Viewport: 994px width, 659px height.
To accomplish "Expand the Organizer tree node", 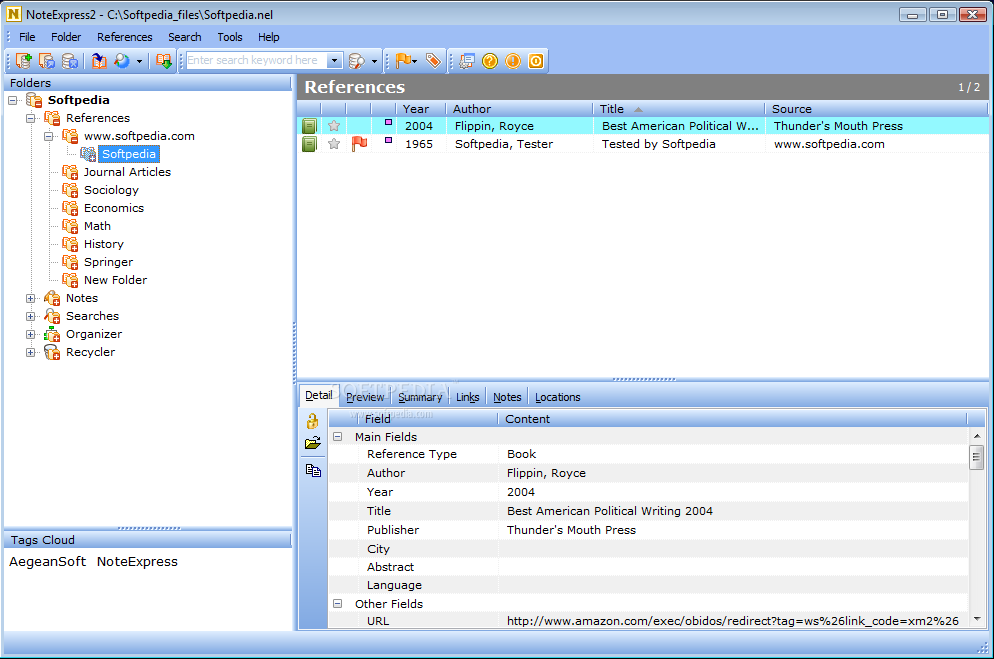I will [x=30, y=335].
